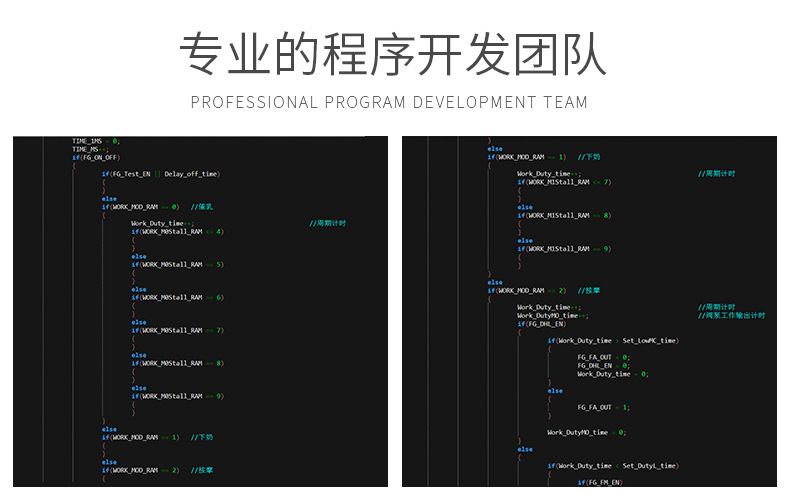Click the WORK_M0Stall_RAM <= 4 condition

coord(177,232)
